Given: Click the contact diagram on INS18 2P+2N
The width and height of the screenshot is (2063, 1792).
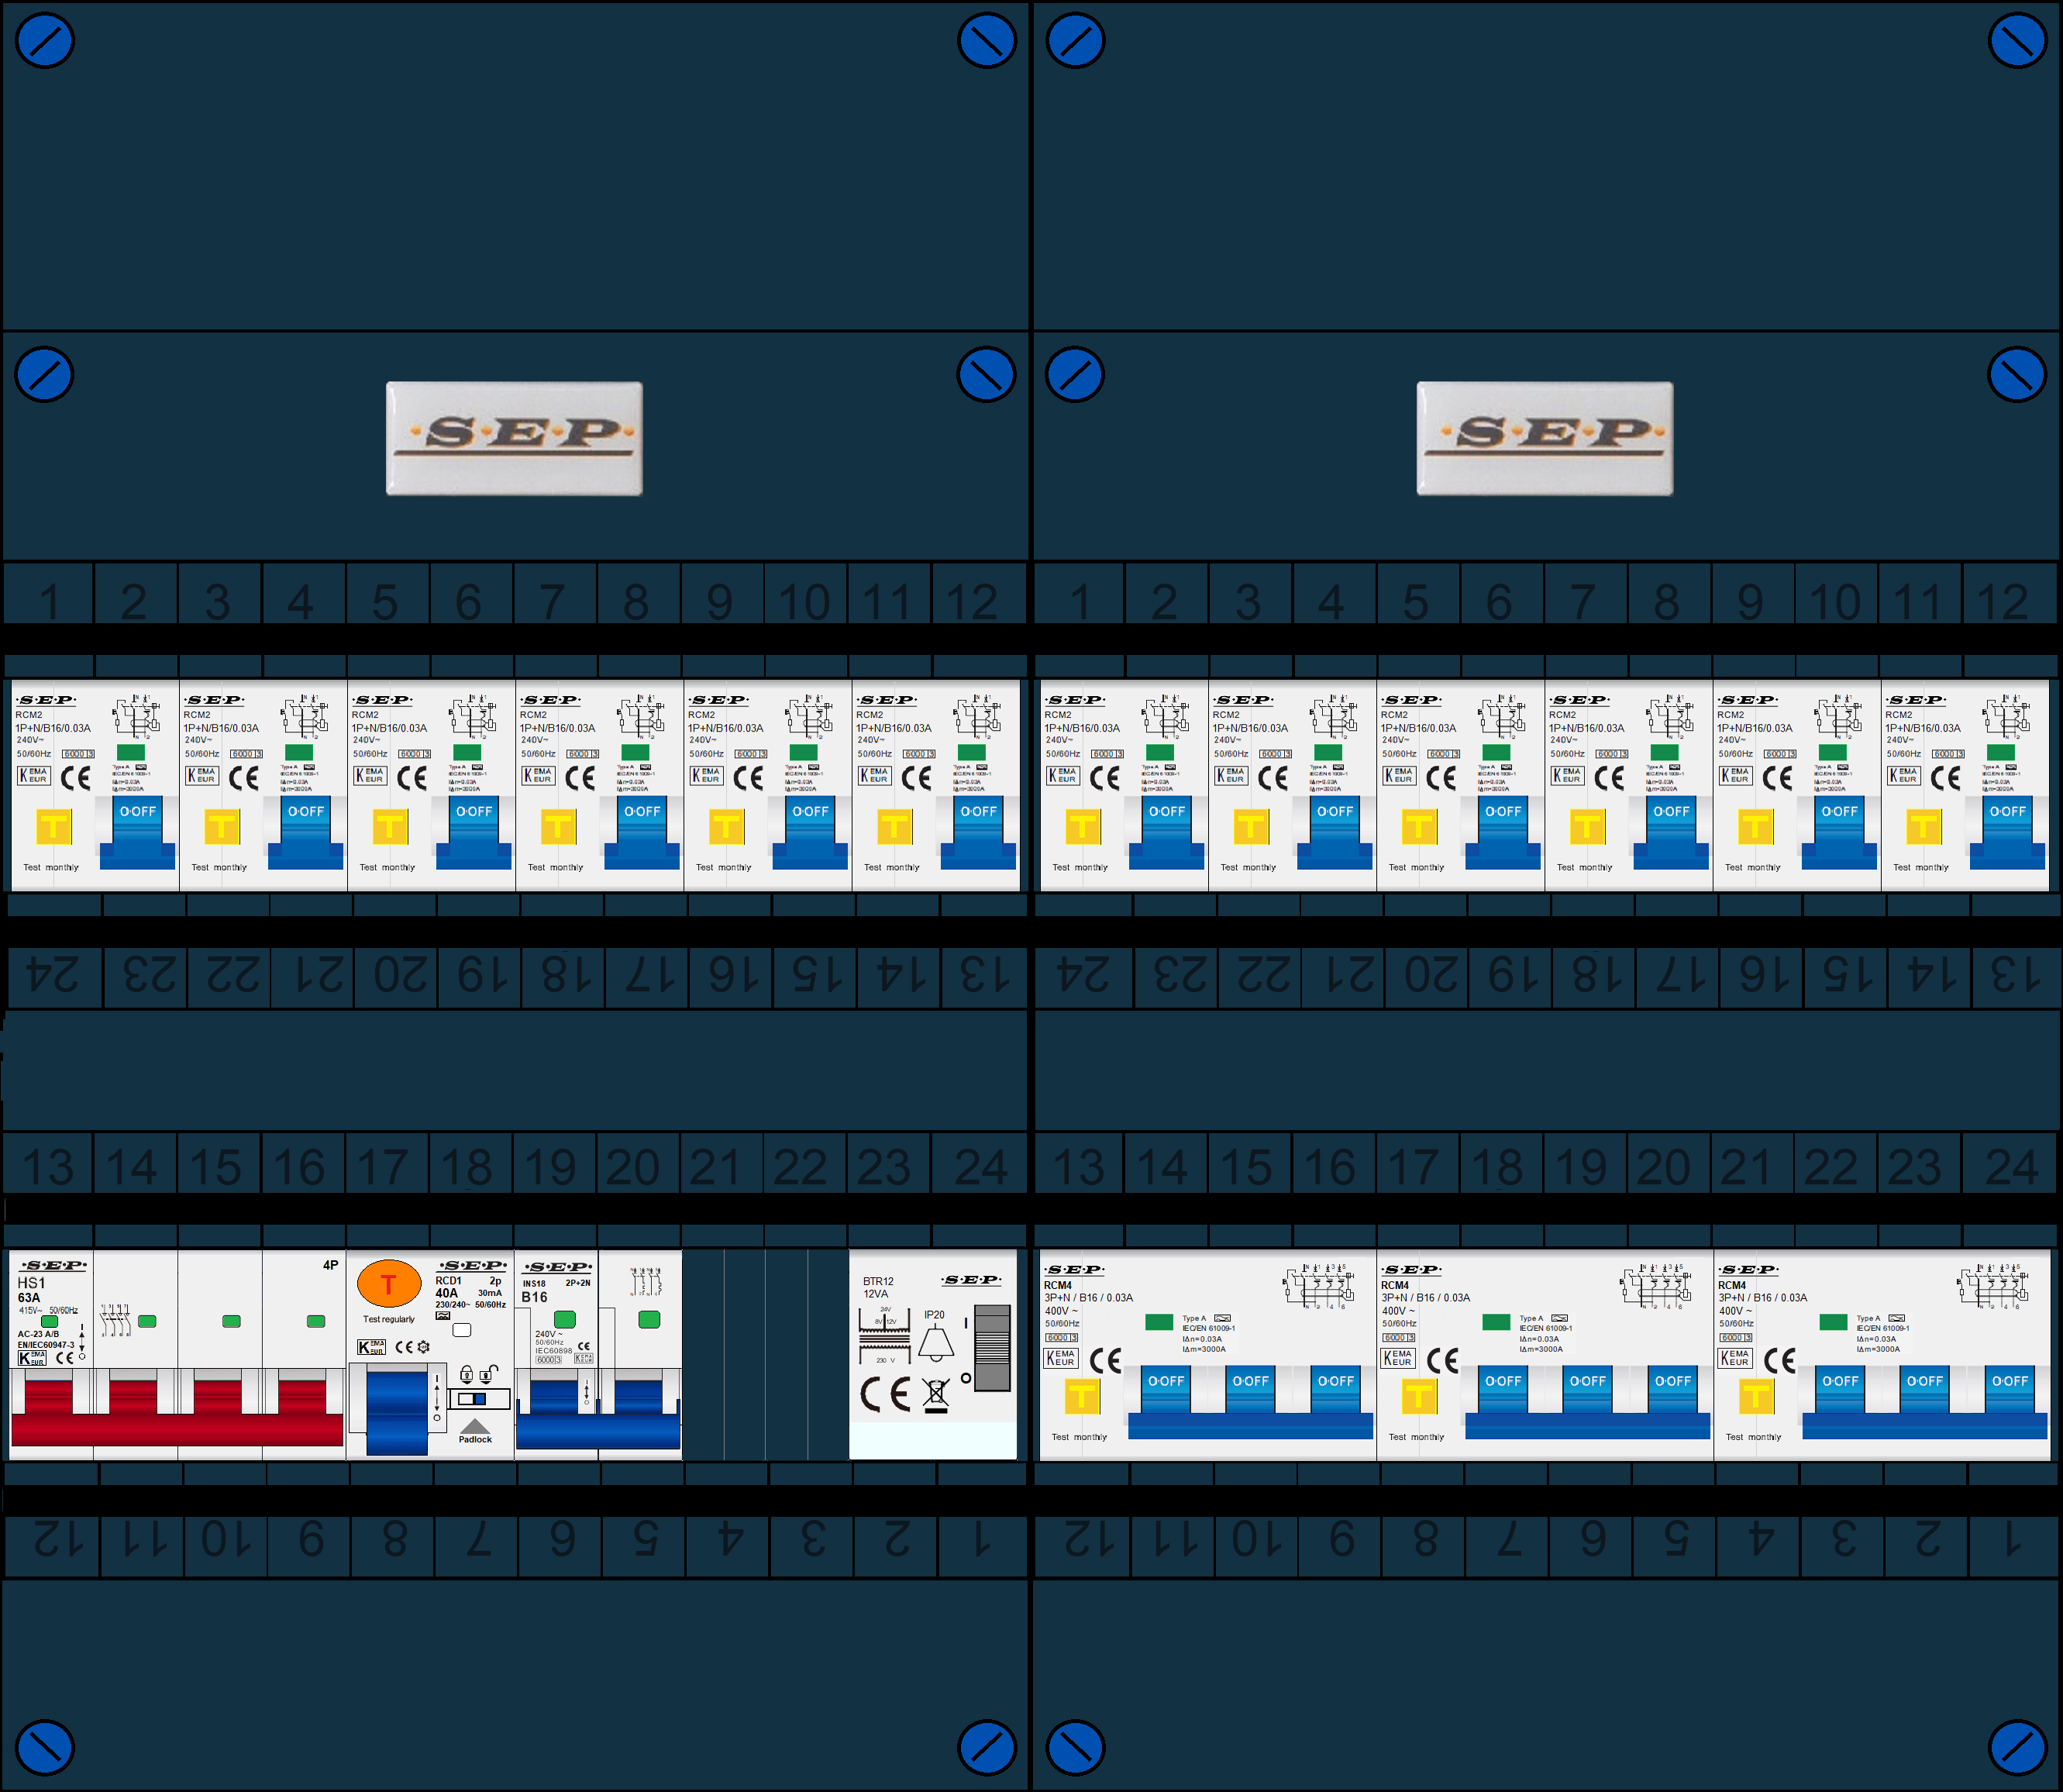Looking at the screenshot, I should 646,1282.
